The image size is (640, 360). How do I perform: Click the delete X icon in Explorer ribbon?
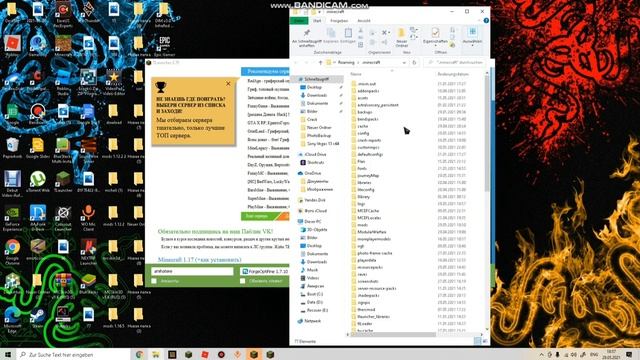[384, 32]
